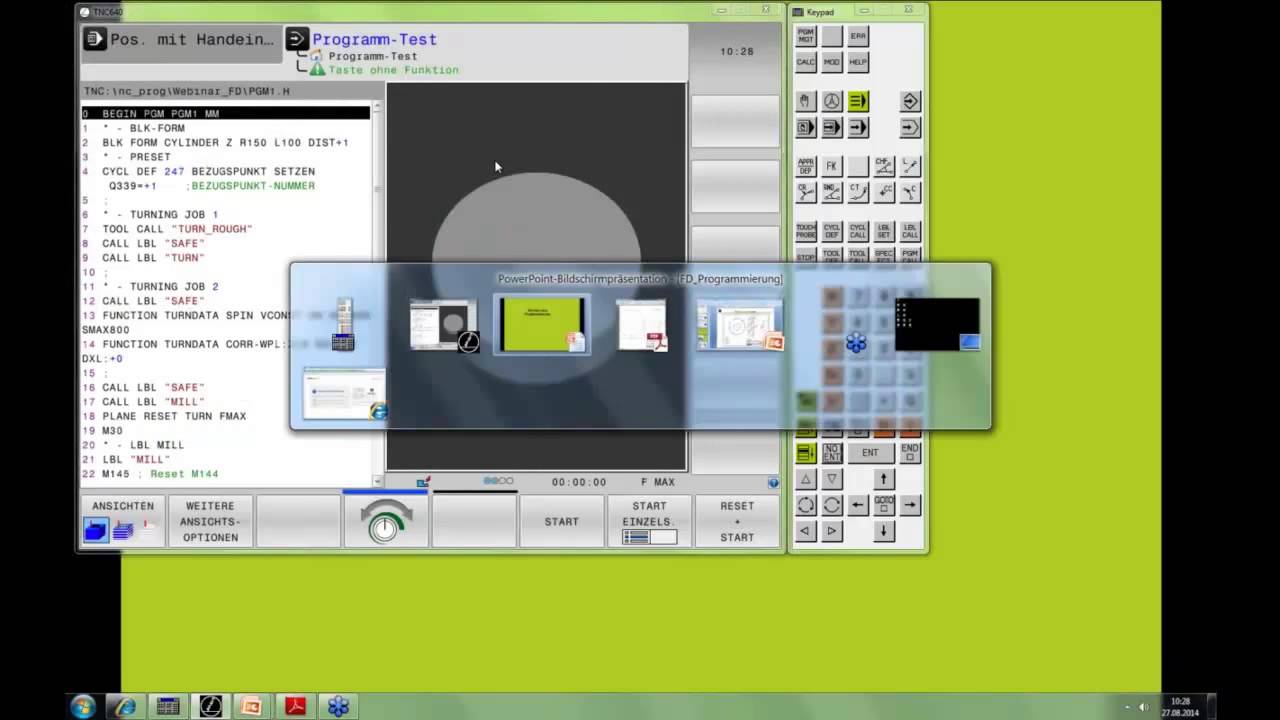This screenshot has height=720, width=1280.
Task: Select the PowerPoint slideshow thumbnail in switcher
Action: point(542,324)
